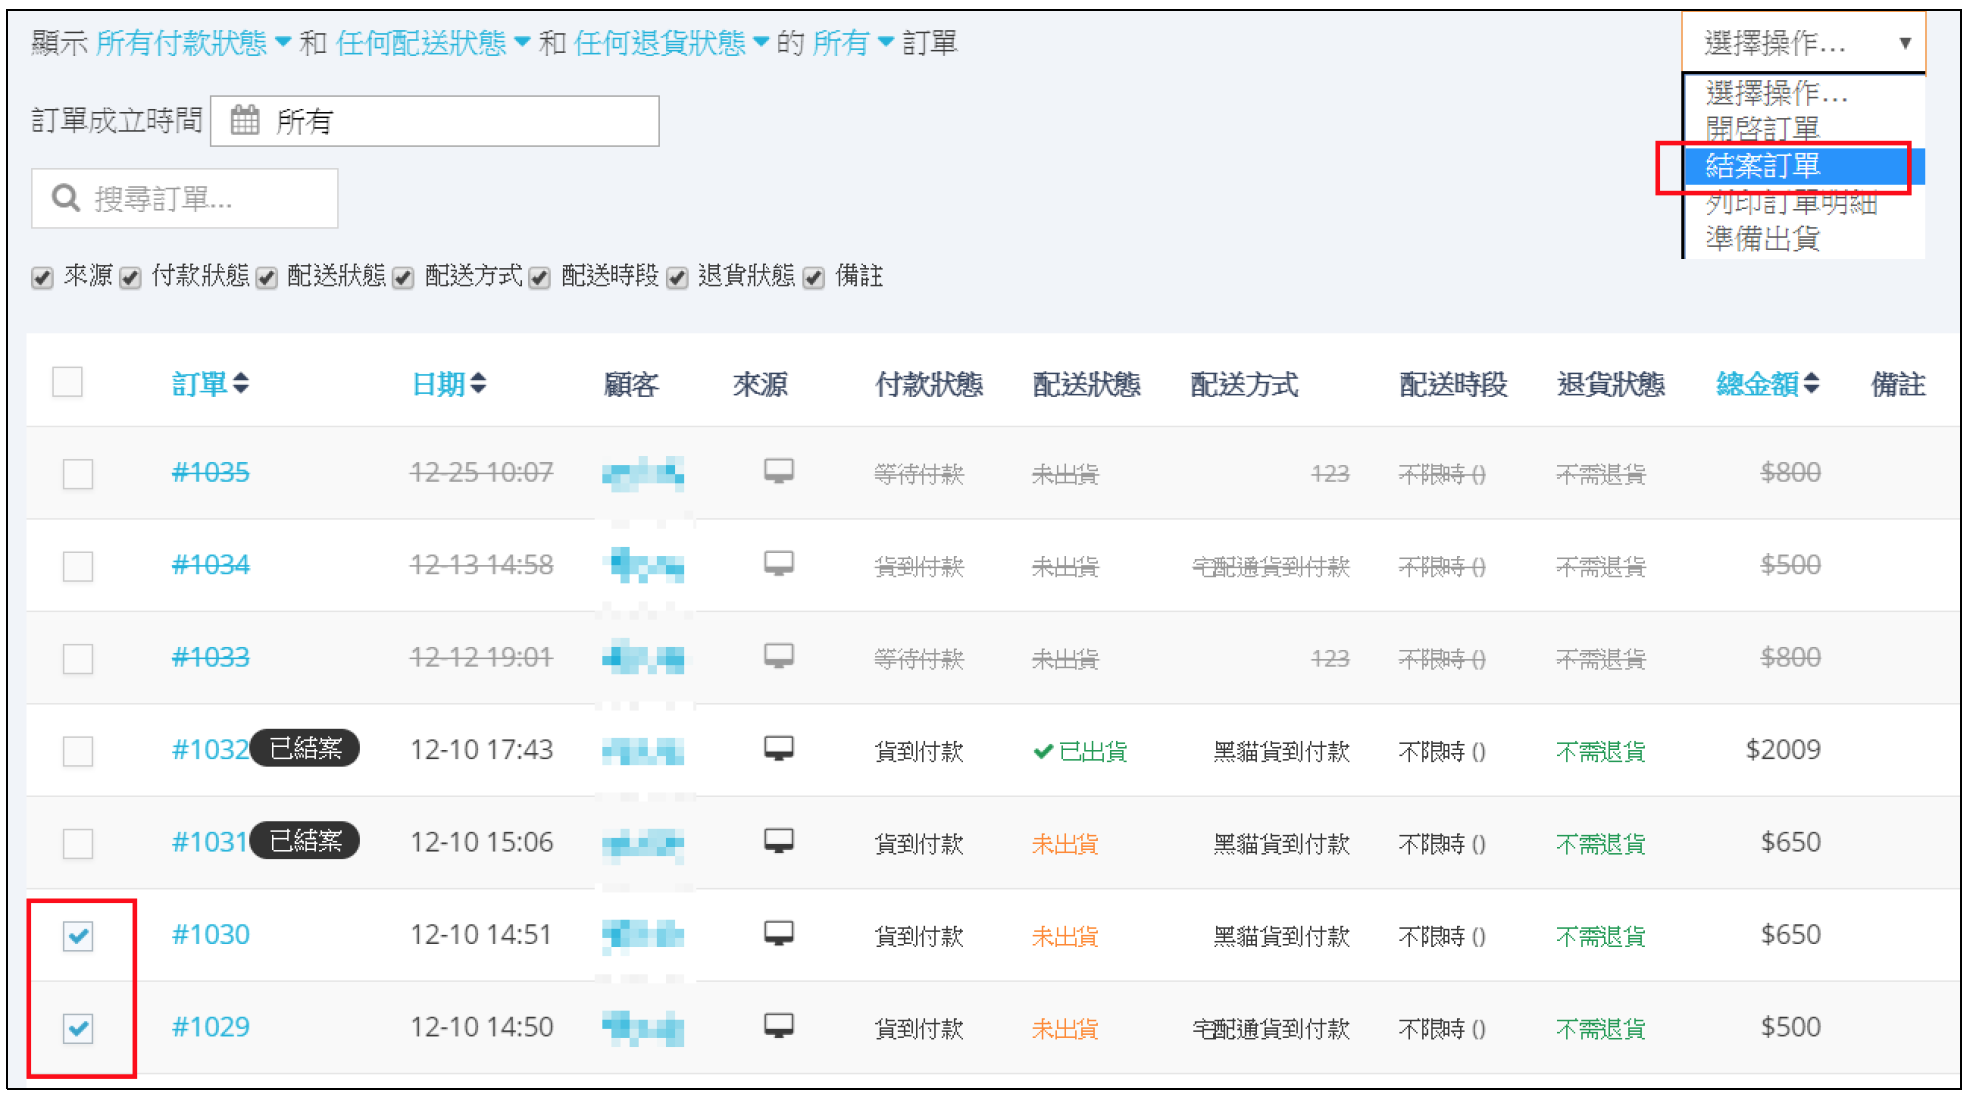Screen dimensions: 1972x1102
Task: Select 結案訂單 from action list
Action: [x=1804, y=165]
